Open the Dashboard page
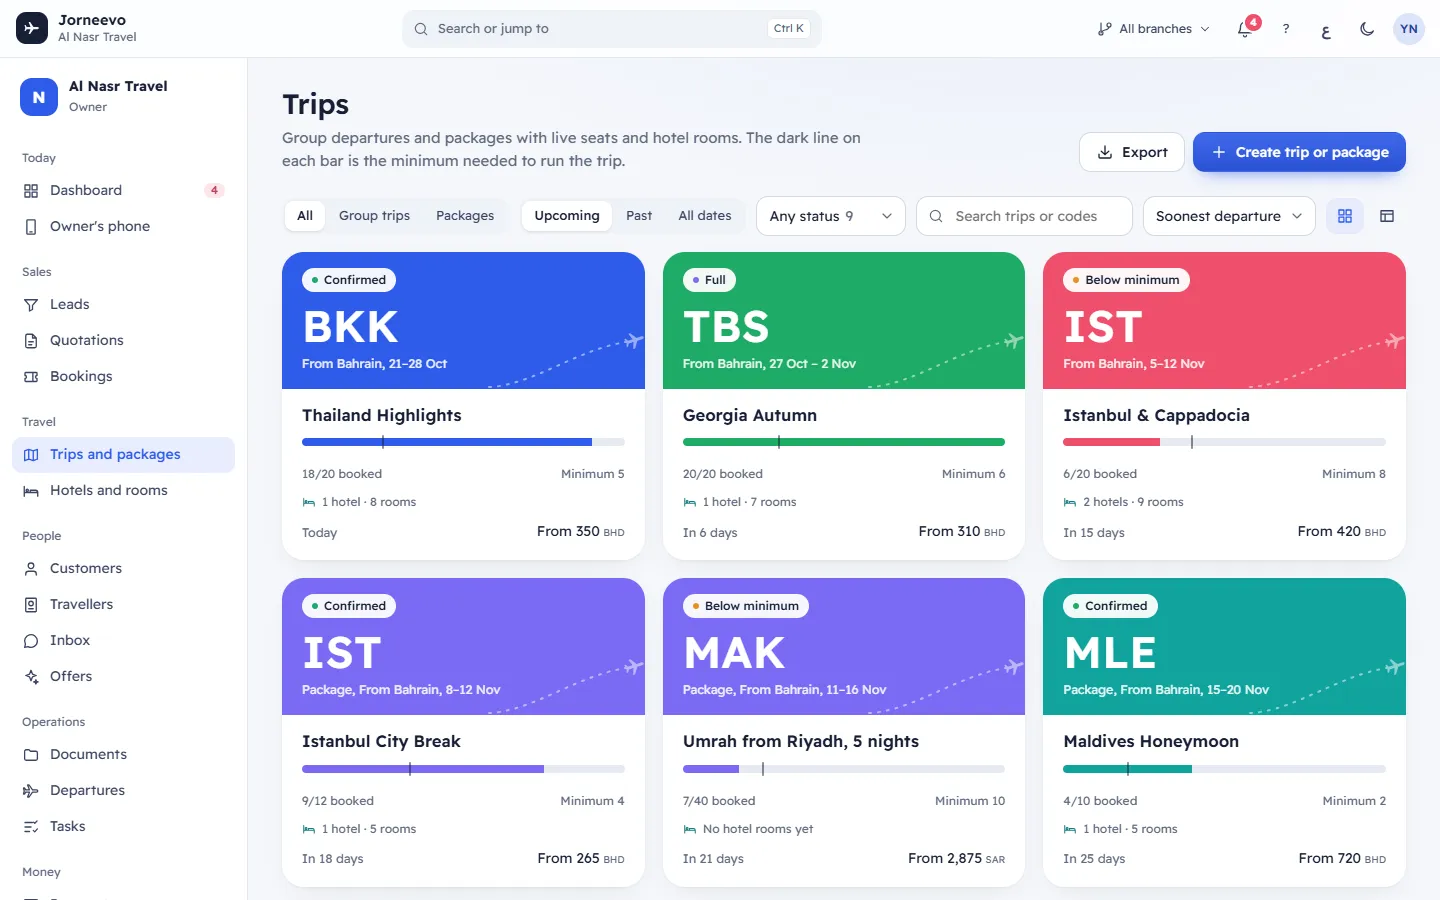 (123, 190)
